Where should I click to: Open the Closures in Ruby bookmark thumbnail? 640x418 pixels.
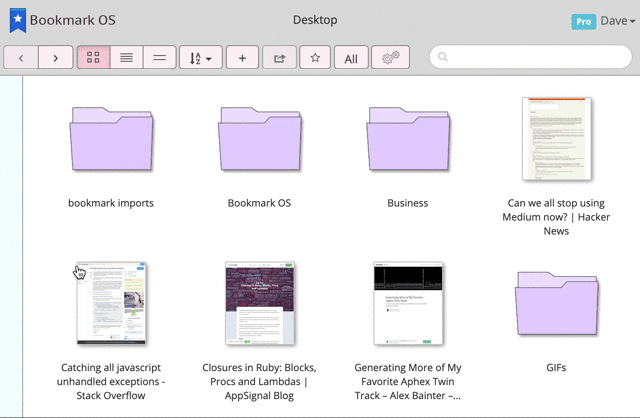pos(260,303)
